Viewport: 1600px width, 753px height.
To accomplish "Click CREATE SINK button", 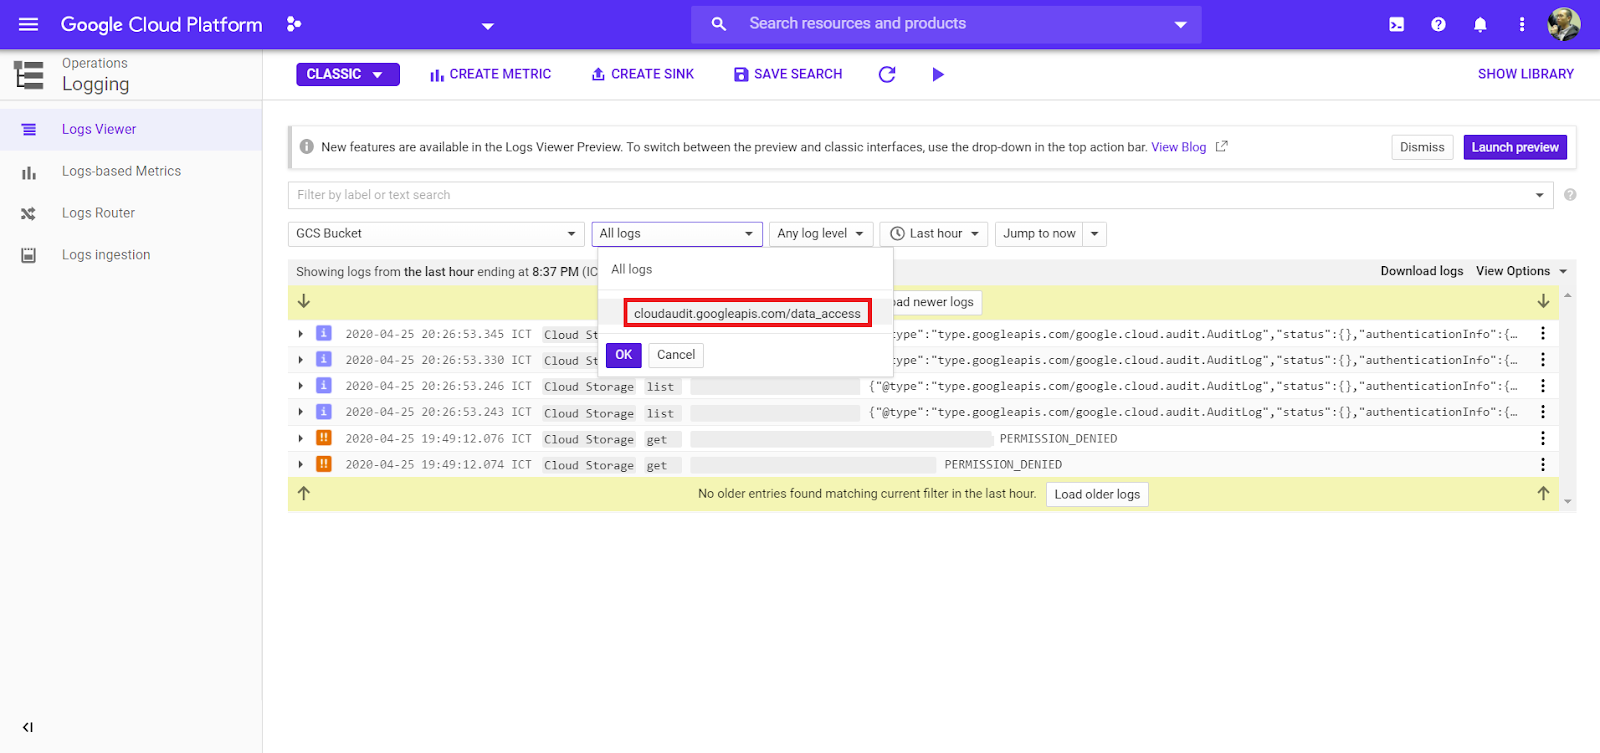I will click(642, 74).
